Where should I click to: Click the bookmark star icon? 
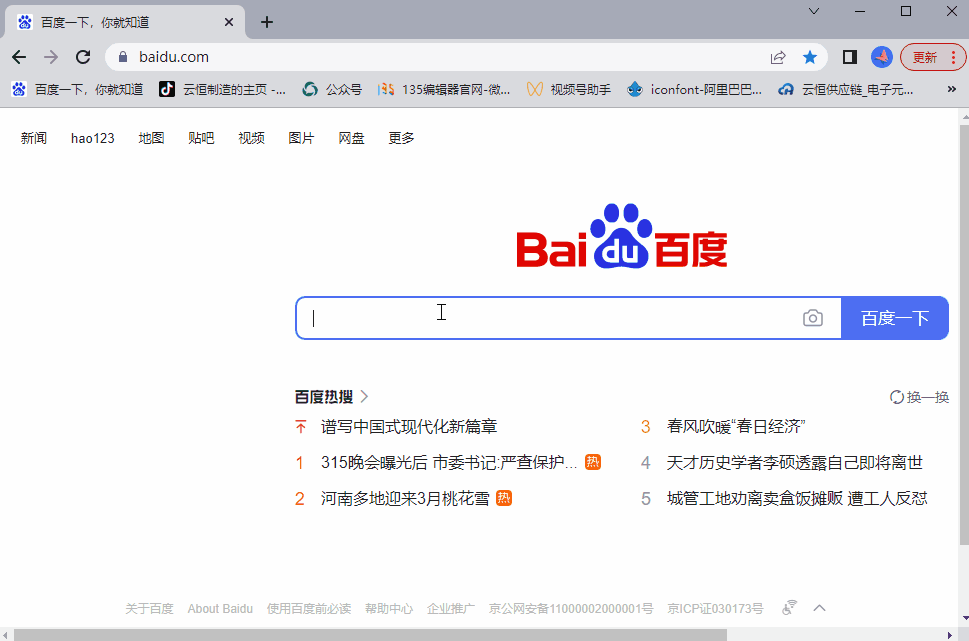pos(810,57)
